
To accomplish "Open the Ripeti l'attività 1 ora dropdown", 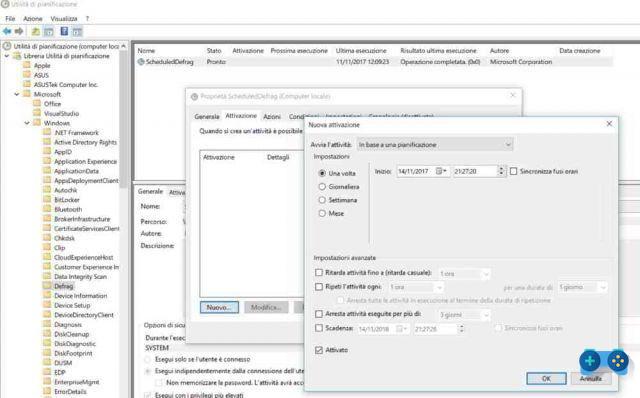I will pyautogui.click(x=416, y=287).
